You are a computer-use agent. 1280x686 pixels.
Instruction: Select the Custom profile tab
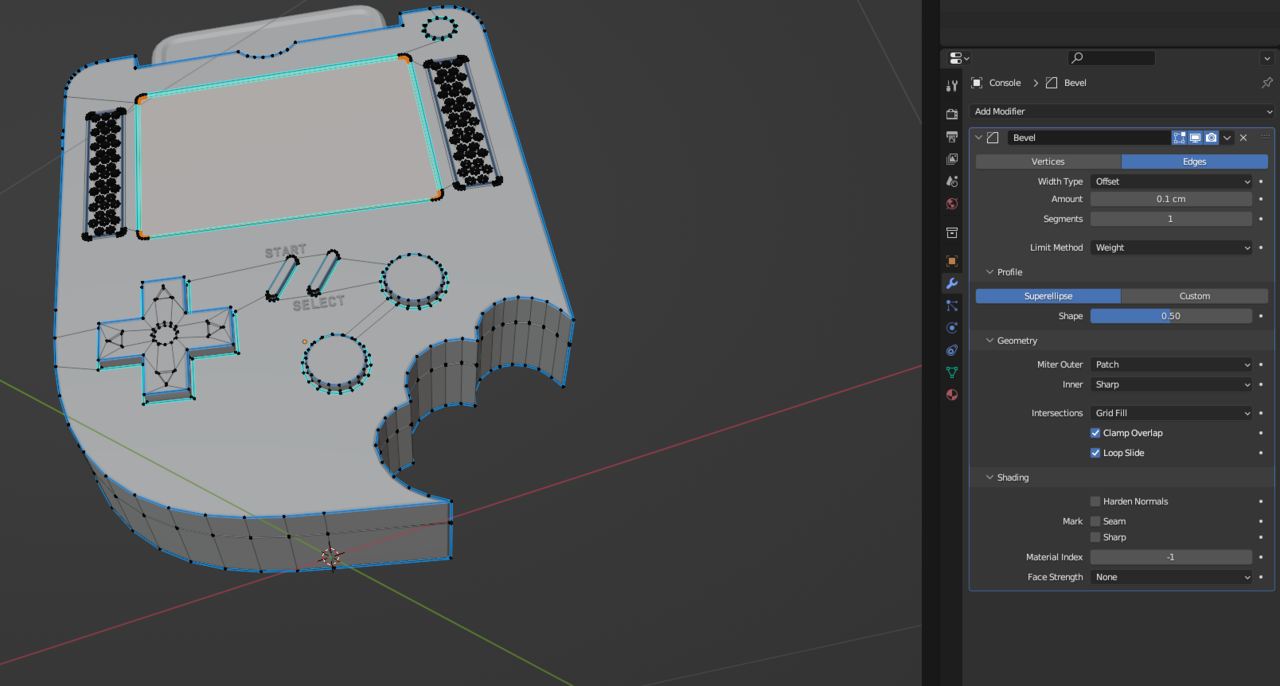click(x=1194, y=296)
